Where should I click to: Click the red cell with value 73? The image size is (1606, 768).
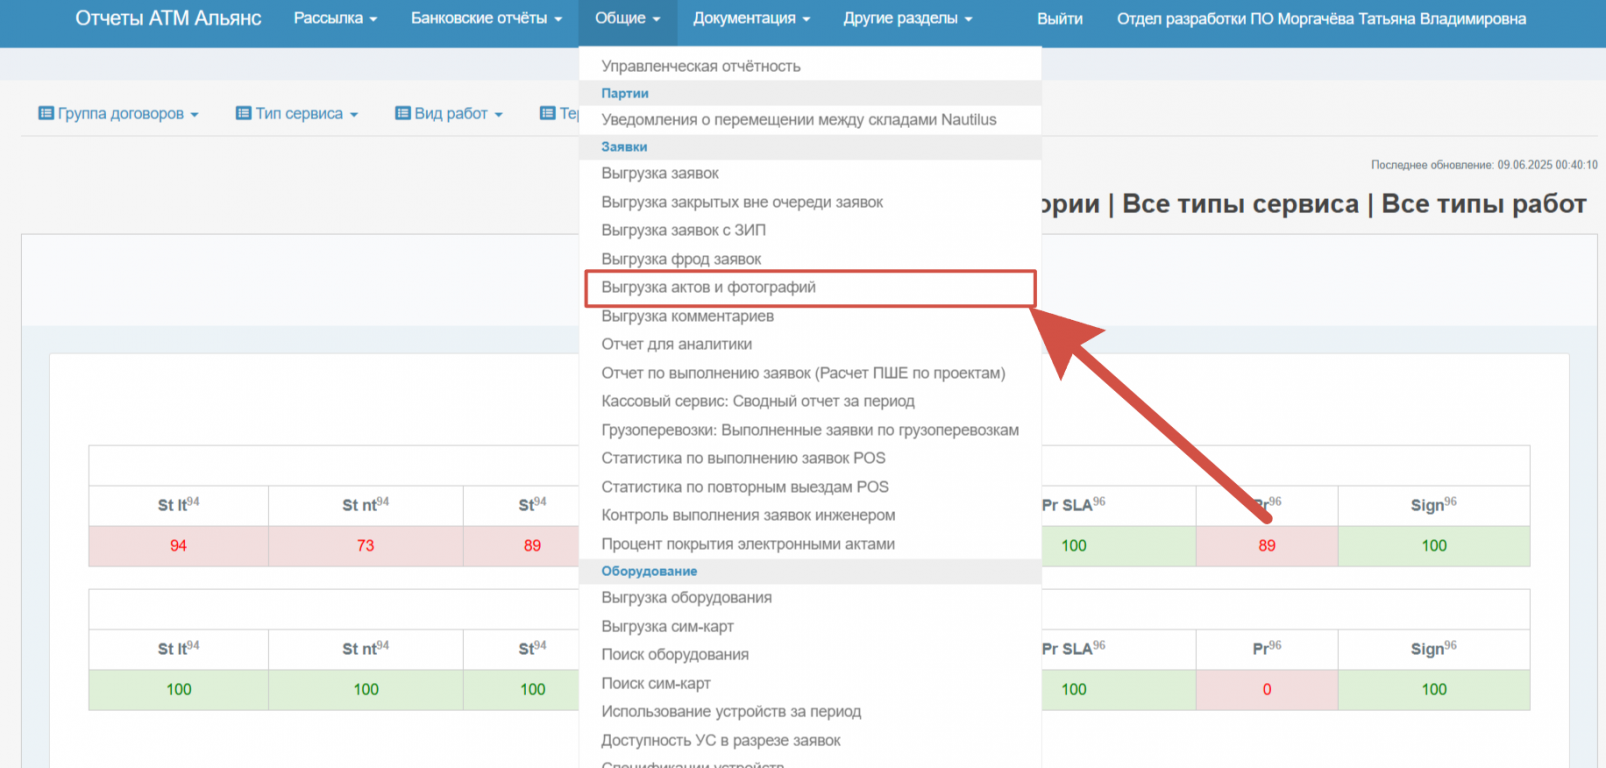pyautogui.click(x=365, y=546)
